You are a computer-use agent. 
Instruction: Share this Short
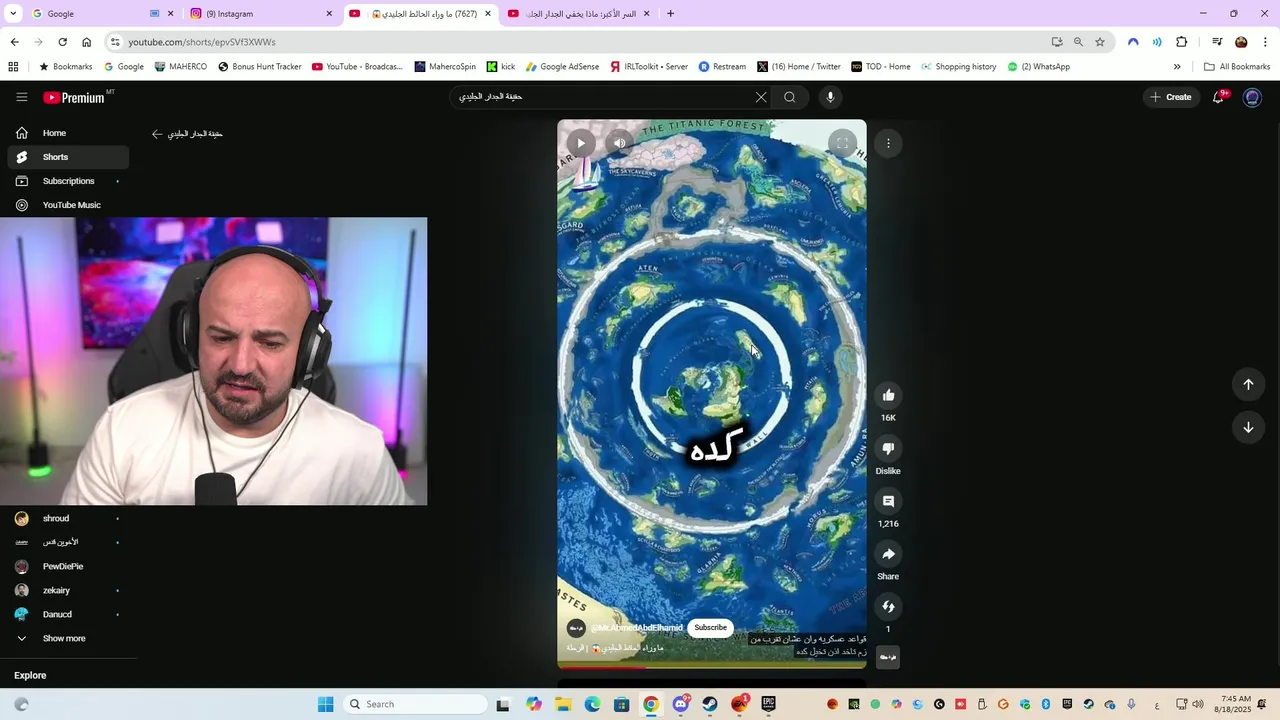click(888, 554)
